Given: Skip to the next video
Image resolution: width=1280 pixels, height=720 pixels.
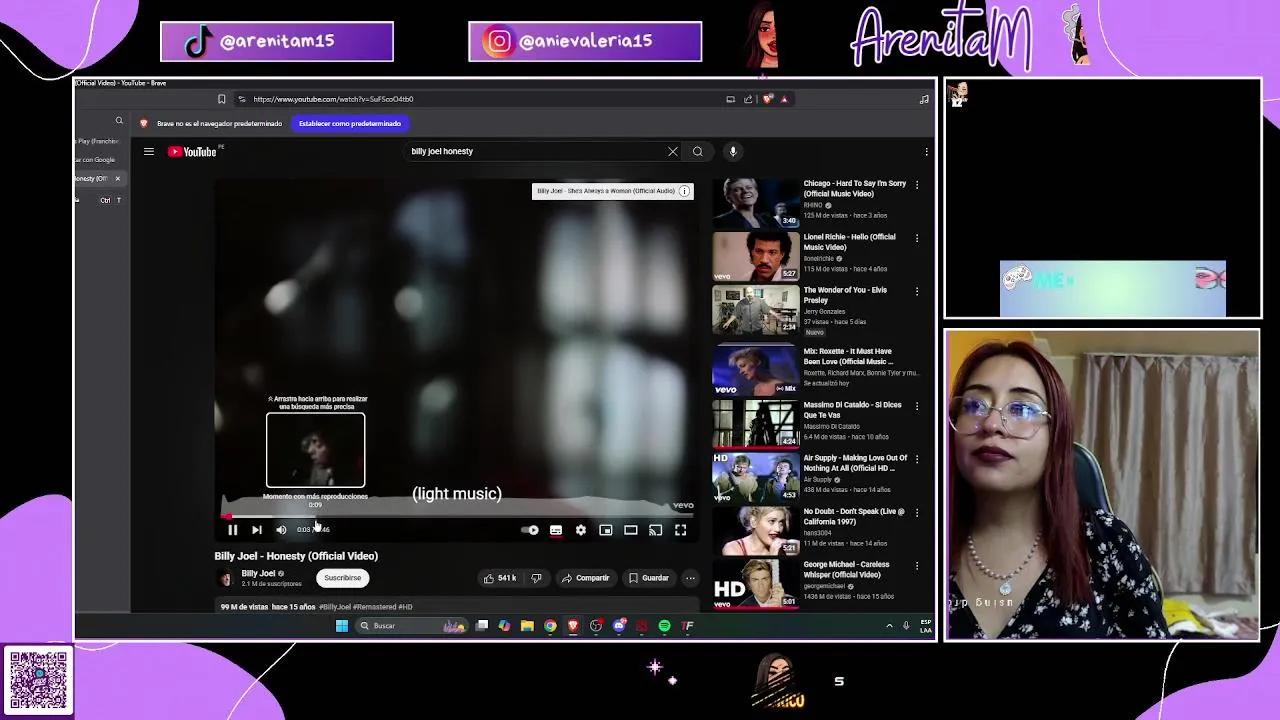Looking at the screenshot, I should click(x=257, y=530).
